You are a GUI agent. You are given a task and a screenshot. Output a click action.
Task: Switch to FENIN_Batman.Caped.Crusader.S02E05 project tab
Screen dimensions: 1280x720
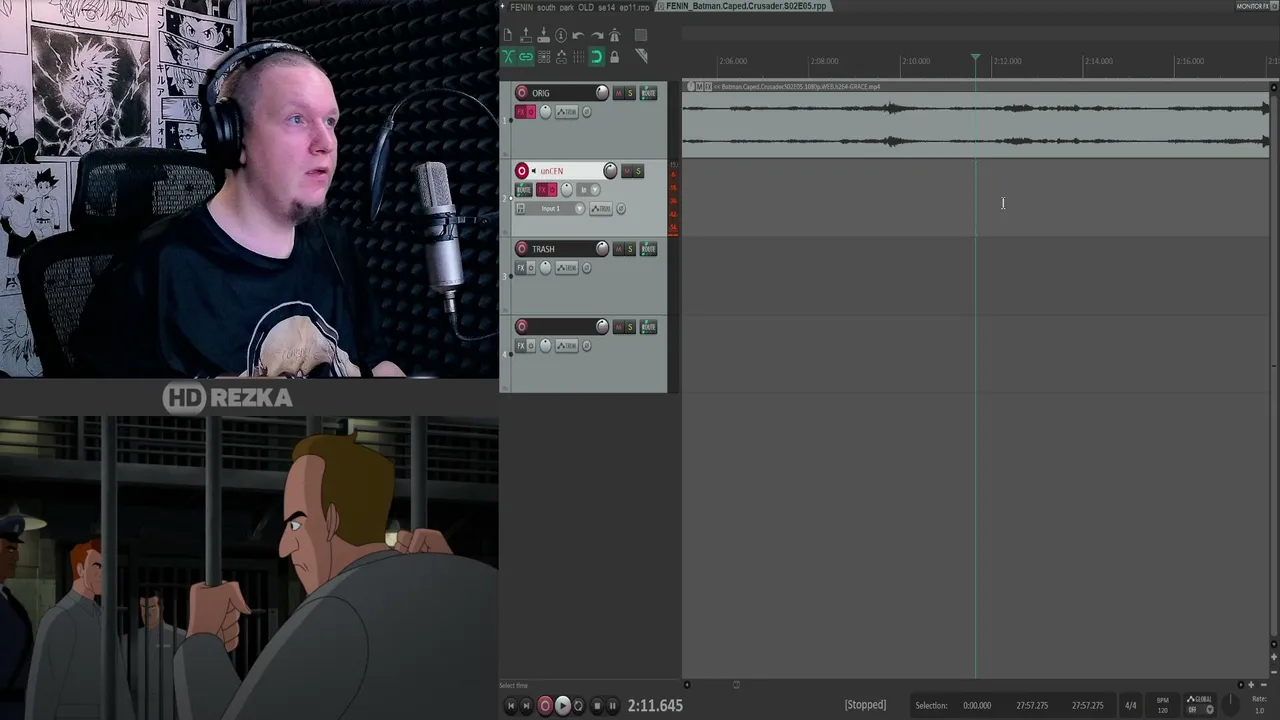click(745, 6)
